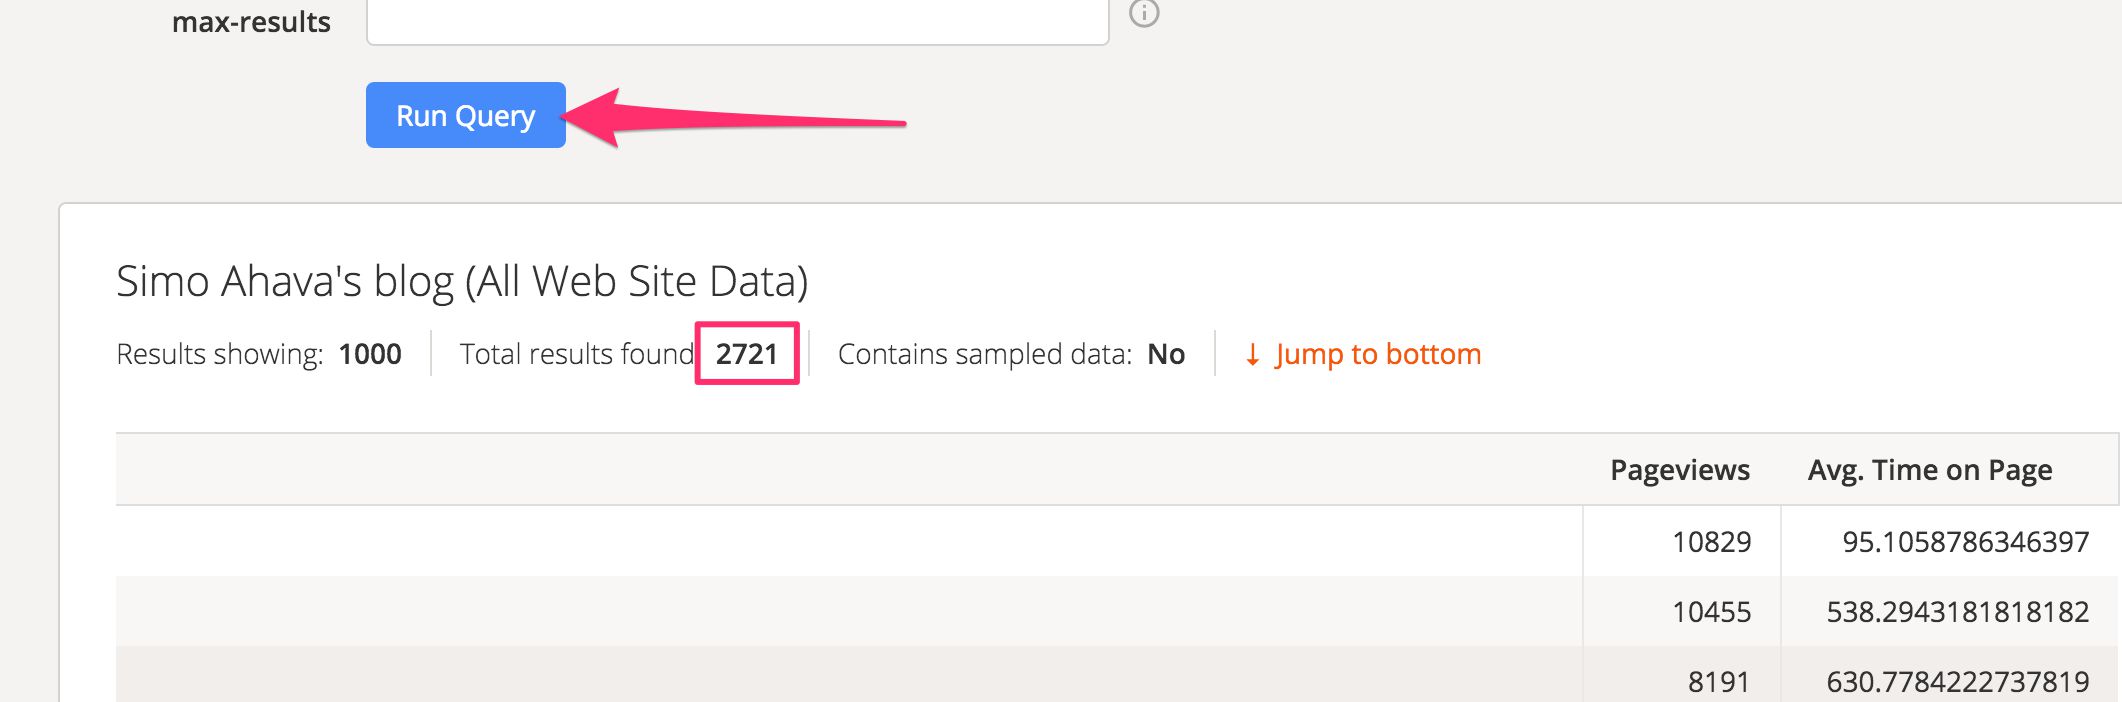Screen dimensions: 2122x702
Task: Select the 8191 pageviews cell
Action: click(x=1719, y=682)
